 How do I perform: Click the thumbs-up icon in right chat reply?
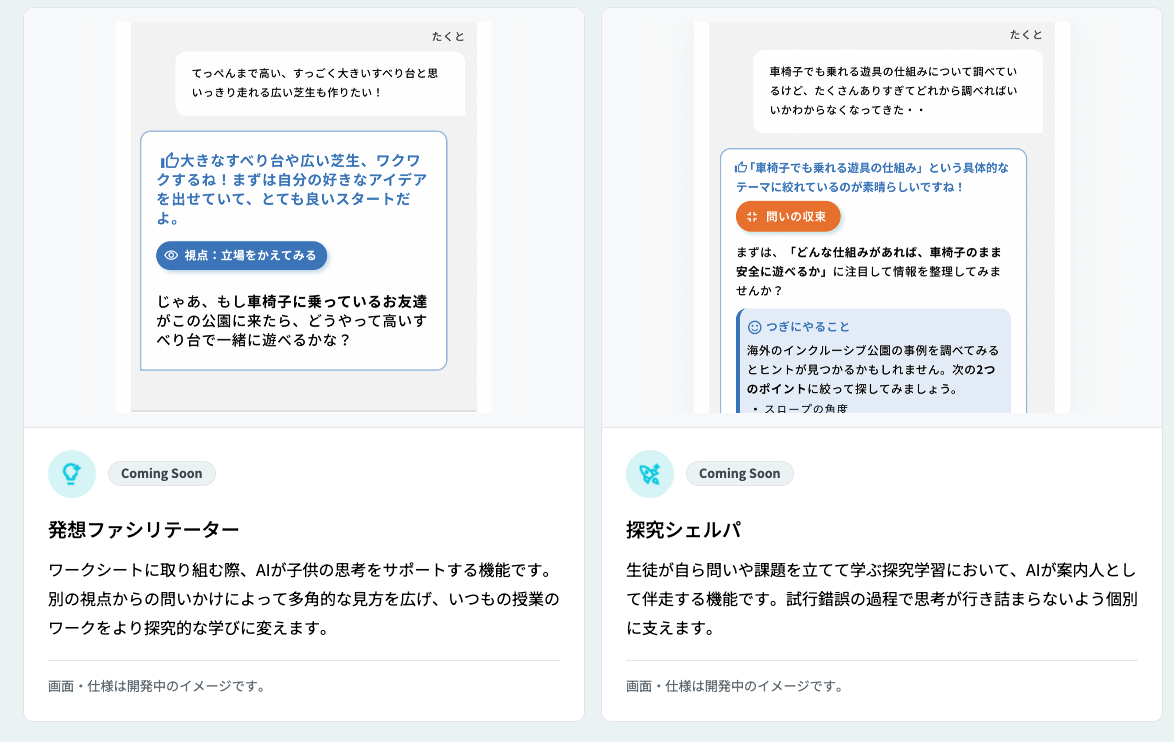point(741,168)
